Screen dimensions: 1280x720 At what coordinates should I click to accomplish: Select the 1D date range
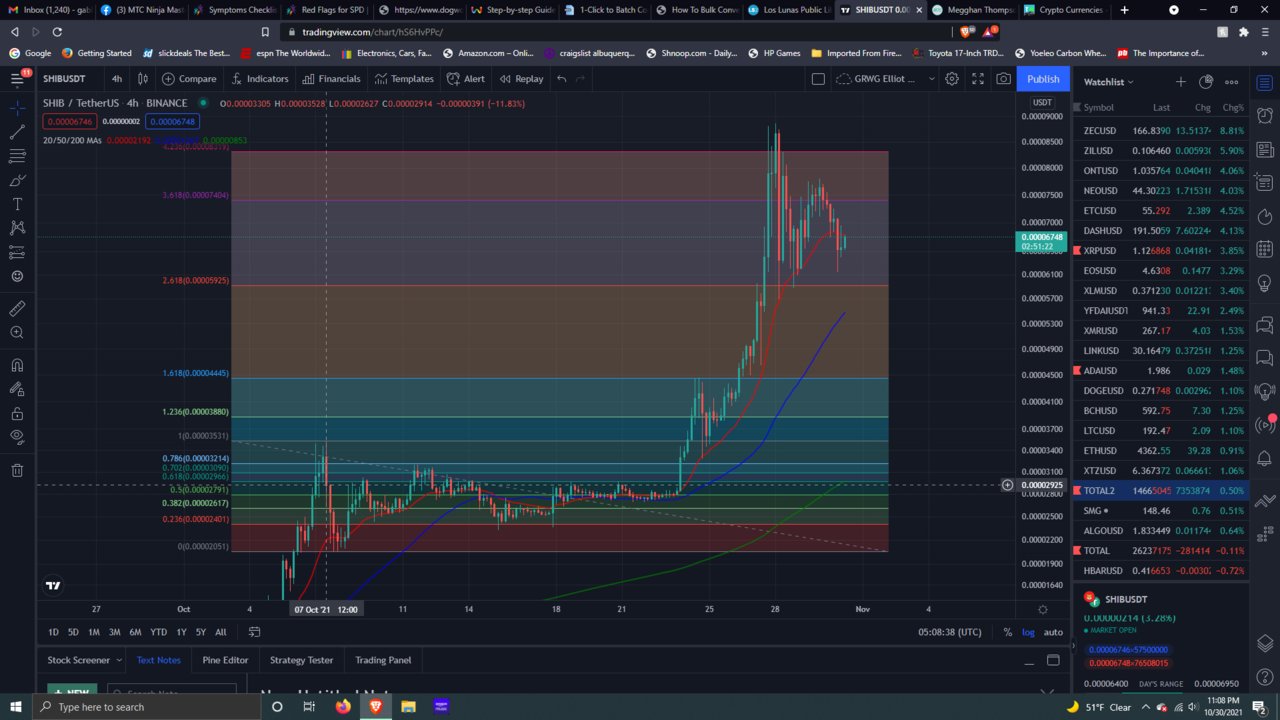click(x=54, y=632)
